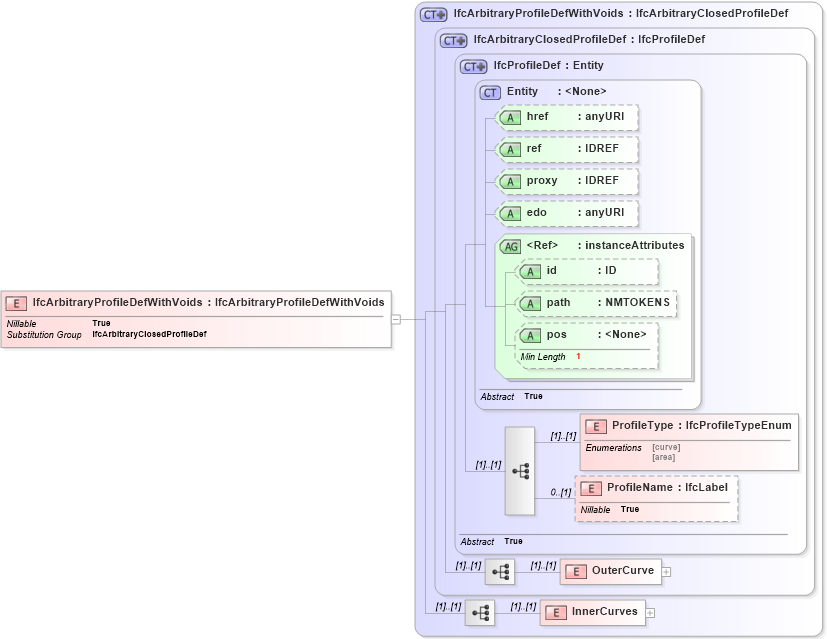The height and width of the screenshot is (639, 827).
Task: Click the sequence compositor icon inside IfcProfileDef
Action: 520,470
